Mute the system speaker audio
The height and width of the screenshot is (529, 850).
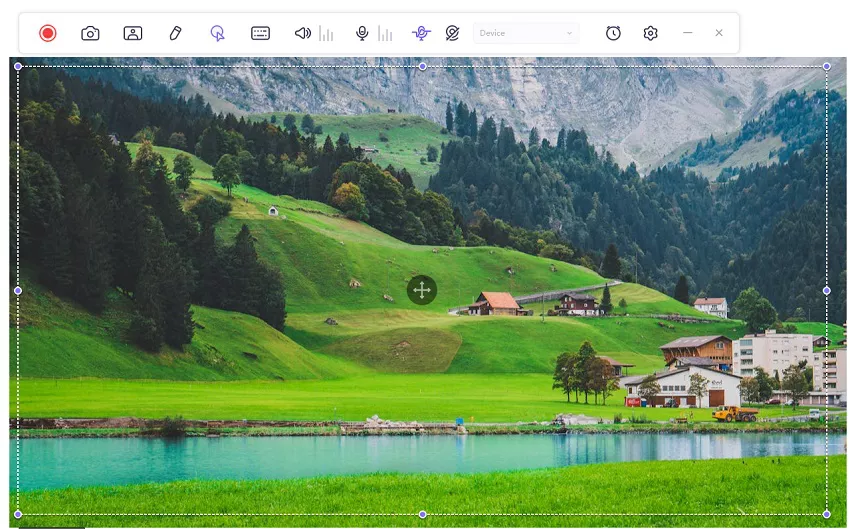click(x=302, y=33)
